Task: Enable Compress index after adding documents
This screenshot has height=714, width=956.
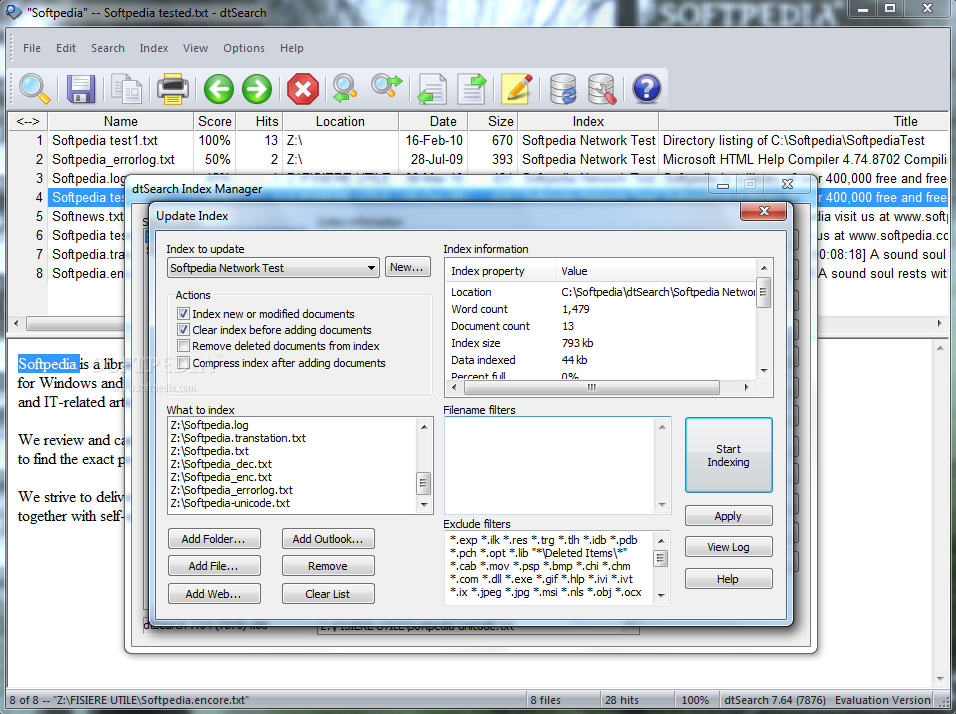Action: 183,363
